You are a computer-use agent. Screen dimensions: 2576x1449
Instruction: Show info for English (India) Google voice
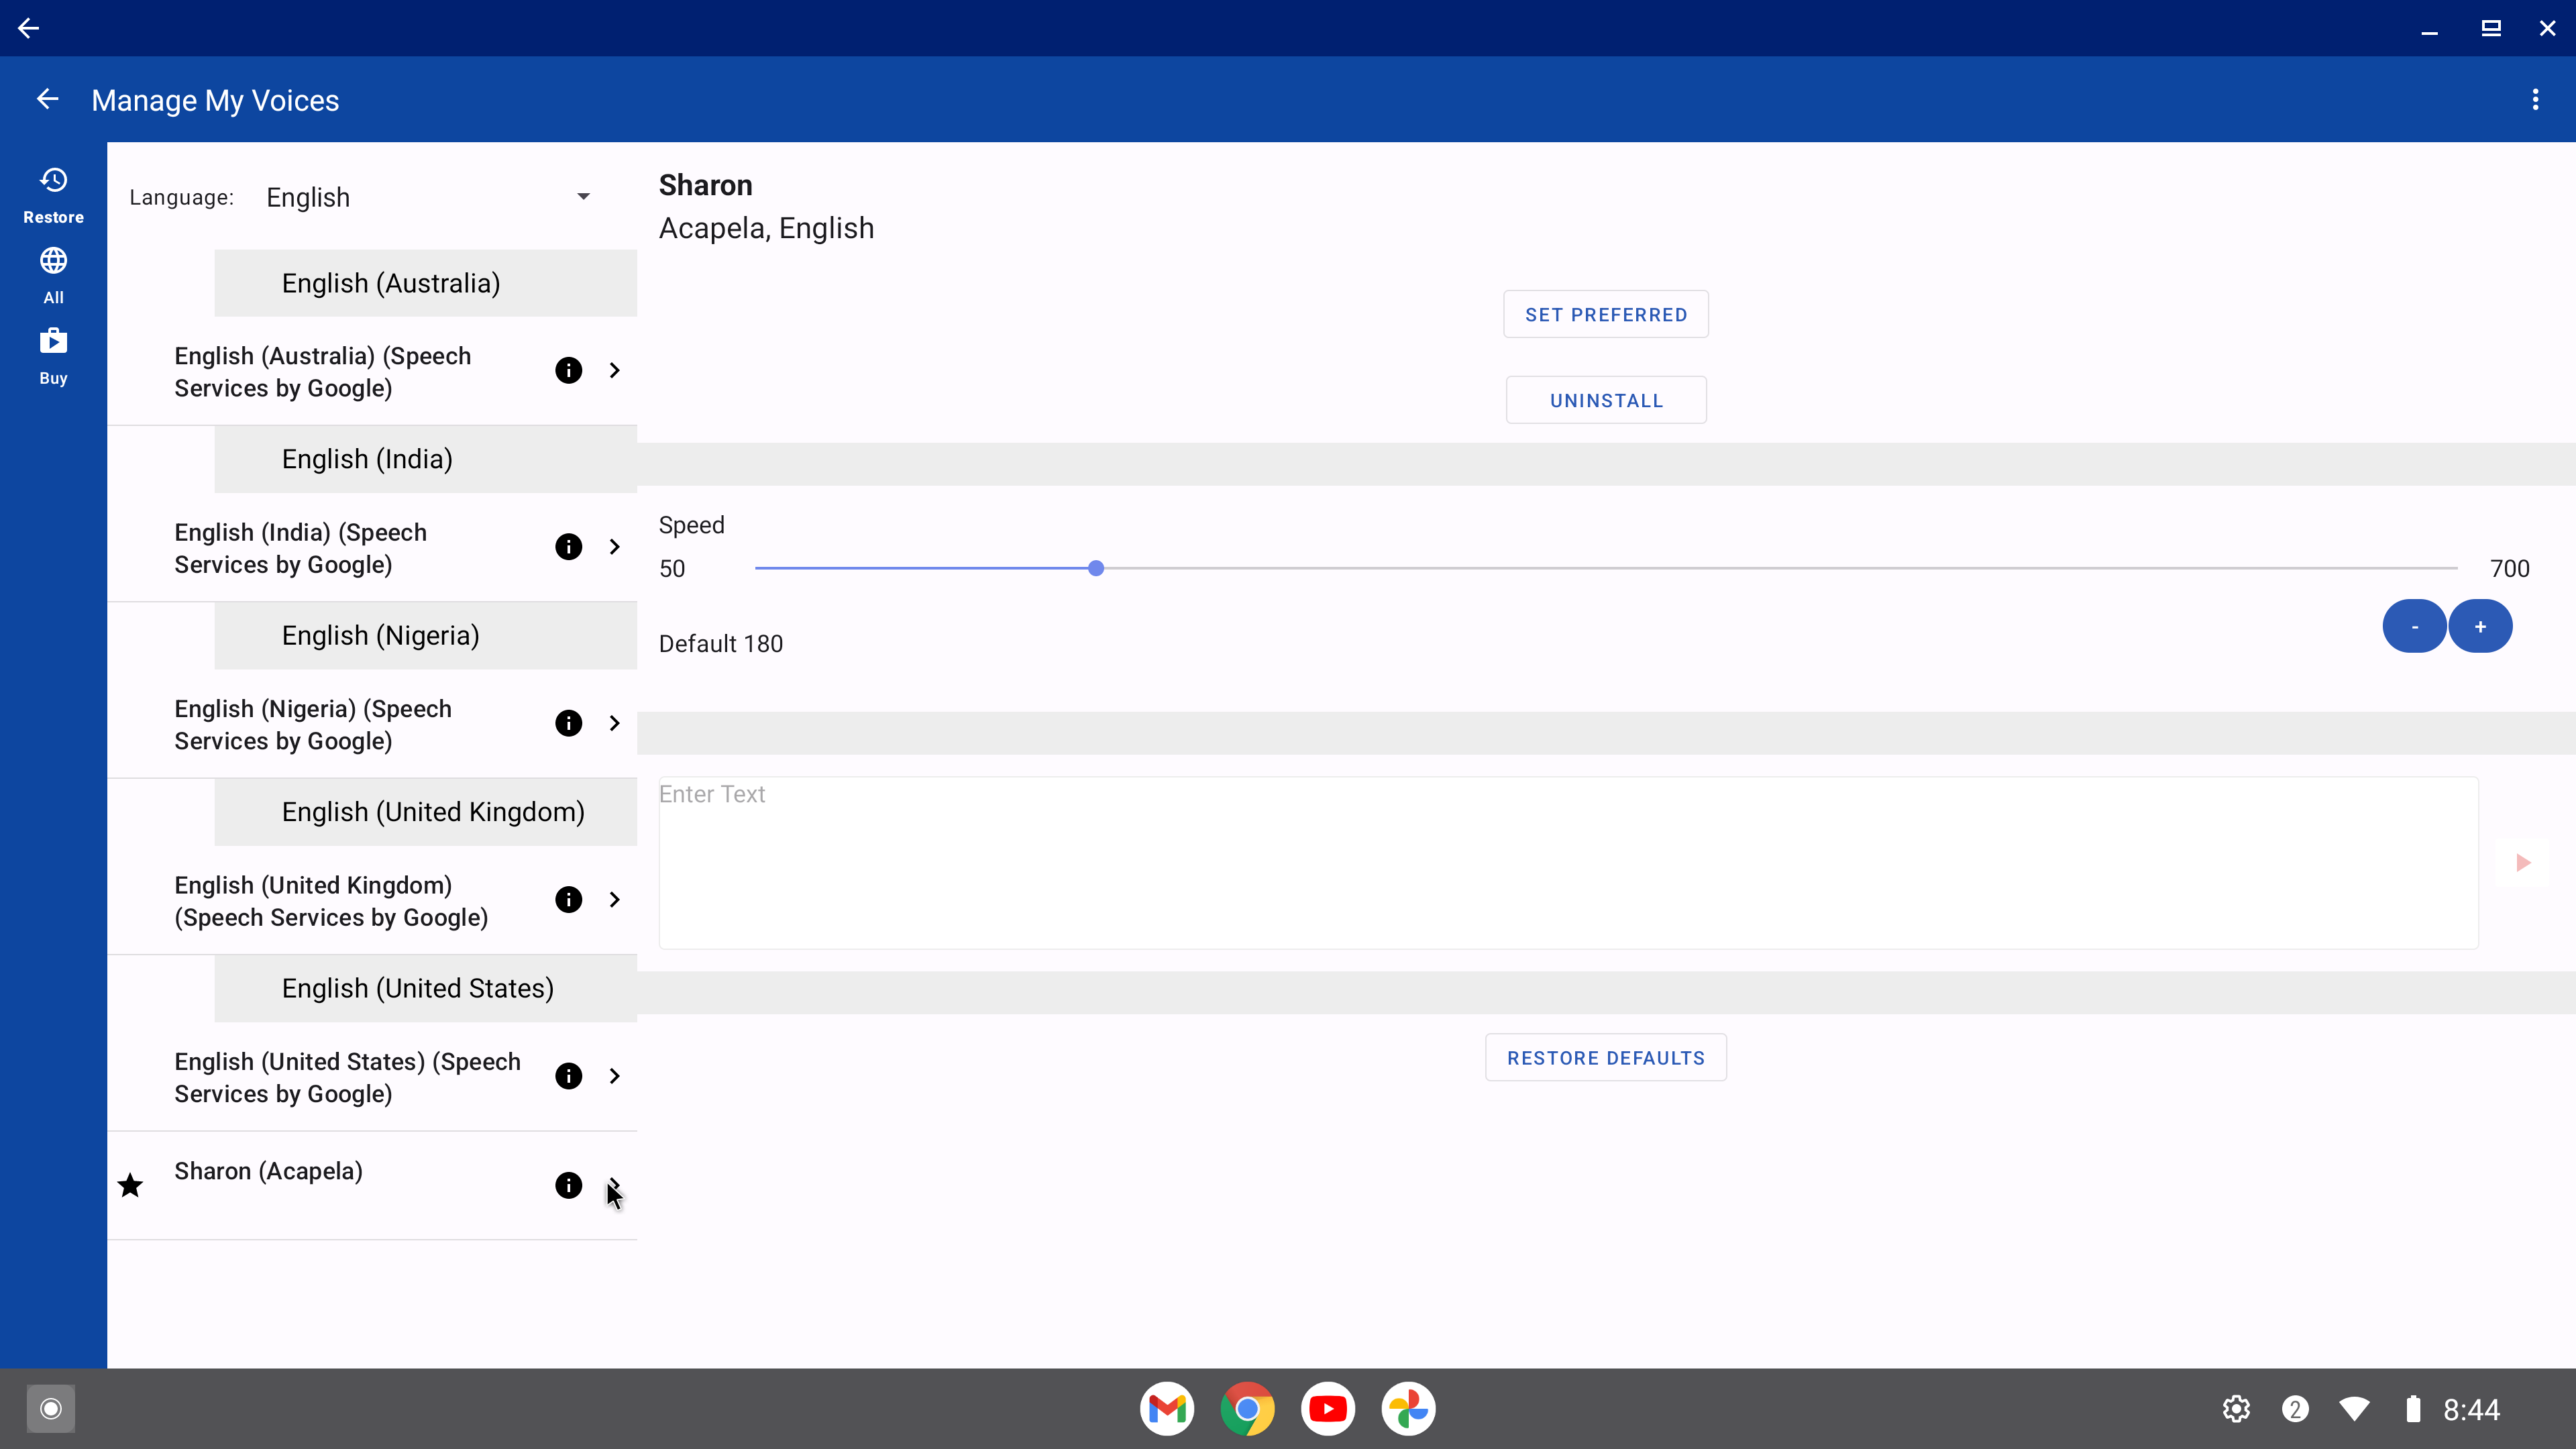coord(568,547)
